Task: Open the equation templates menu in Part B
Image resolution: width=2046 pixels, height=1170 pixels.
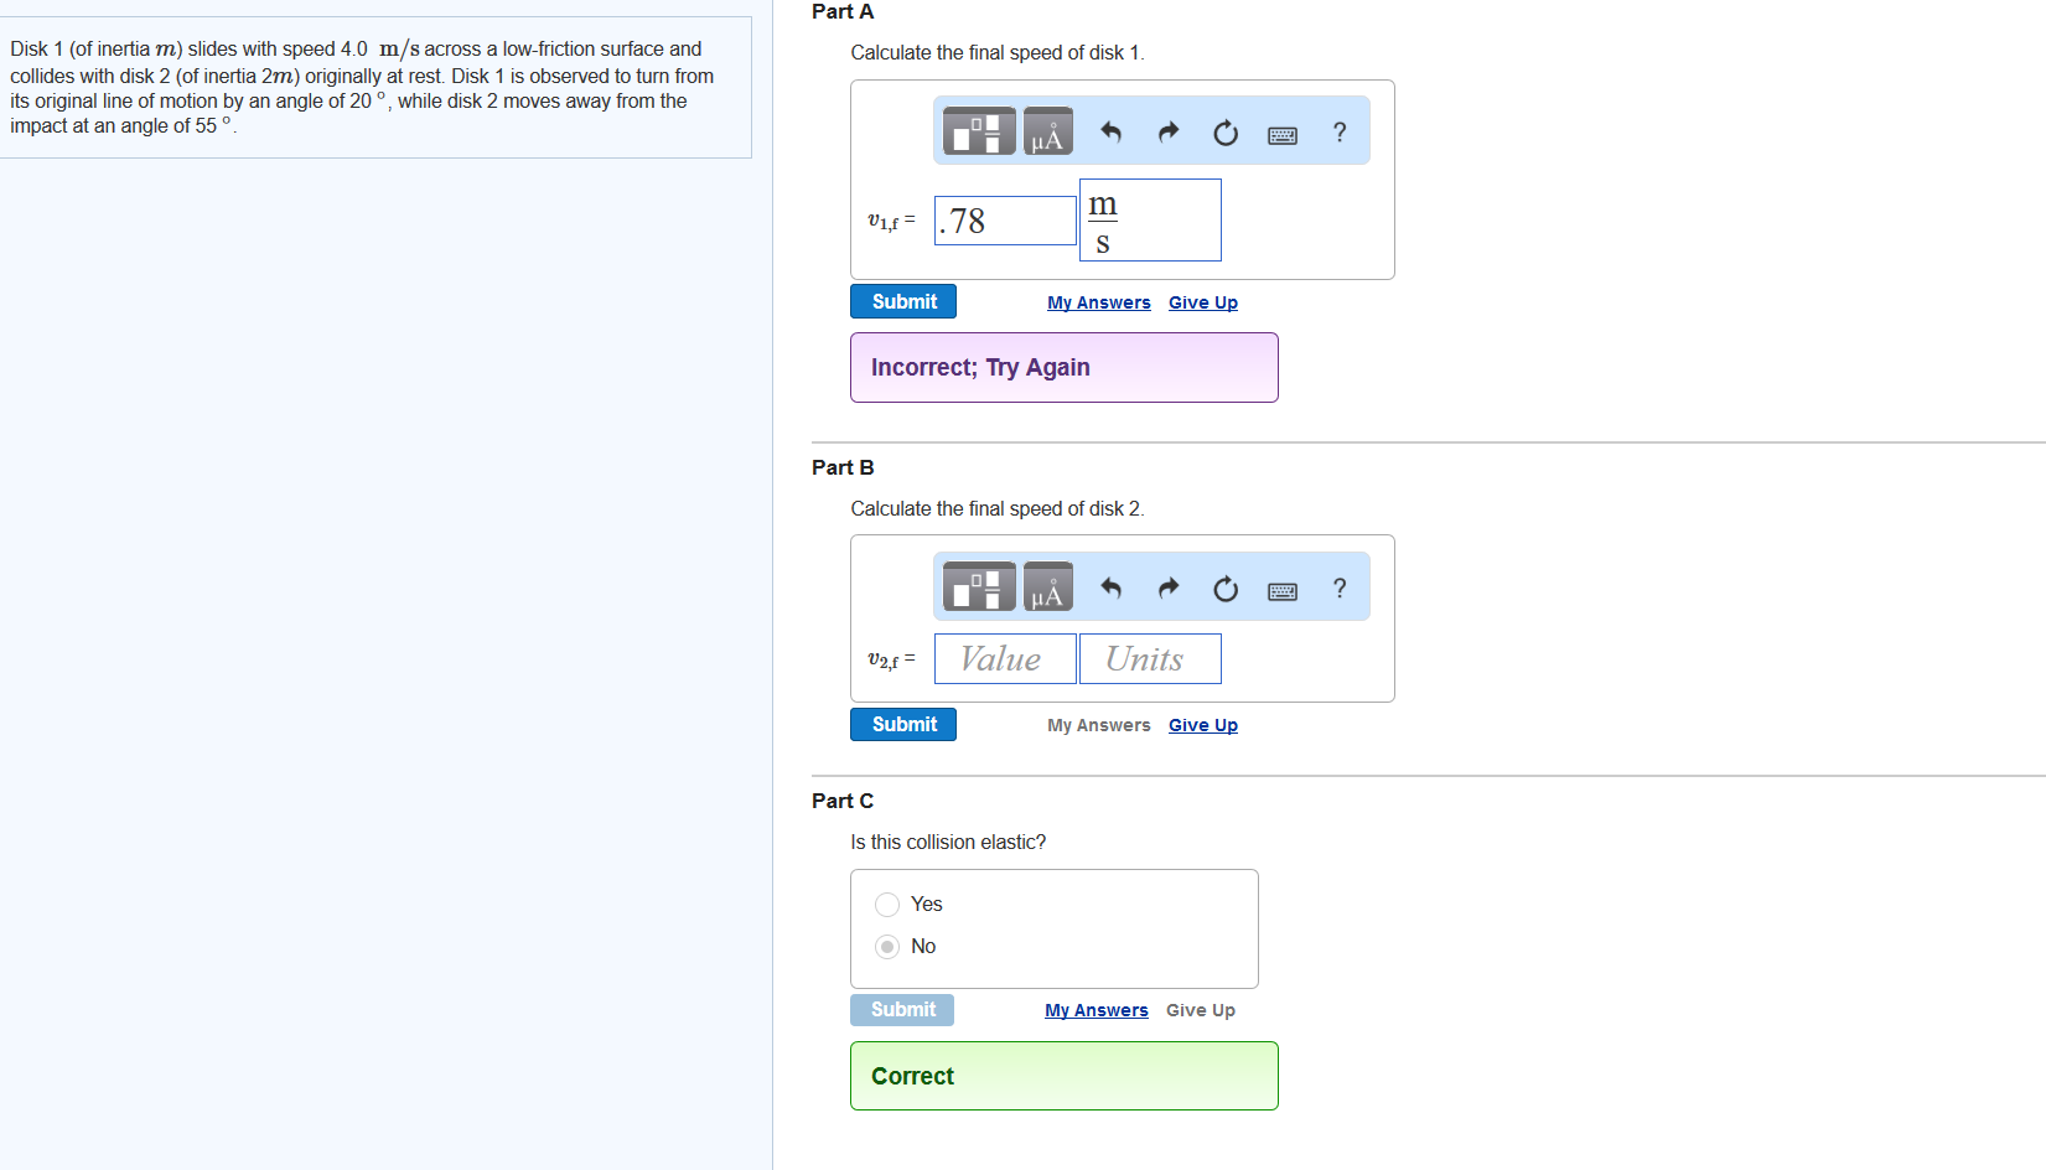Action: [x=976, y=587]
